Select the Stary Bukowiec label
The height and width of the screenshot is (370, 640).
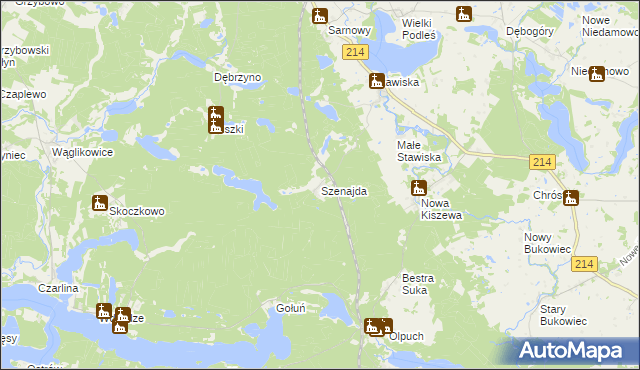(x=563, y=315)
